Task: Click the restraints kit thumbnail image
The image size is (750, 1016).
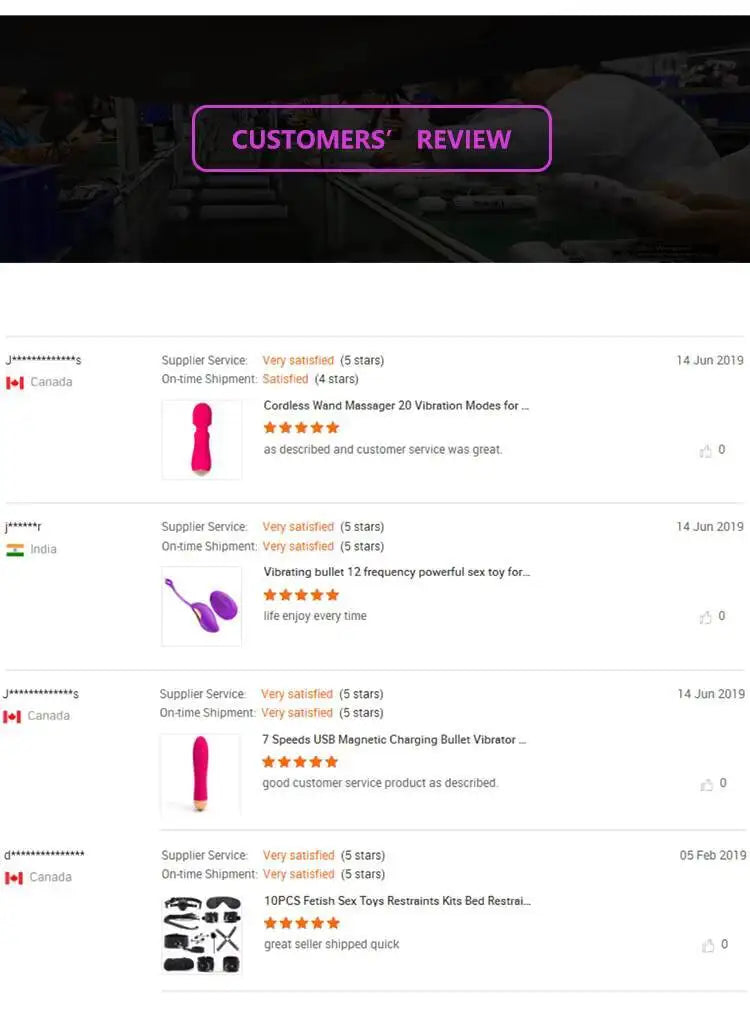Action: pos(201,934)
